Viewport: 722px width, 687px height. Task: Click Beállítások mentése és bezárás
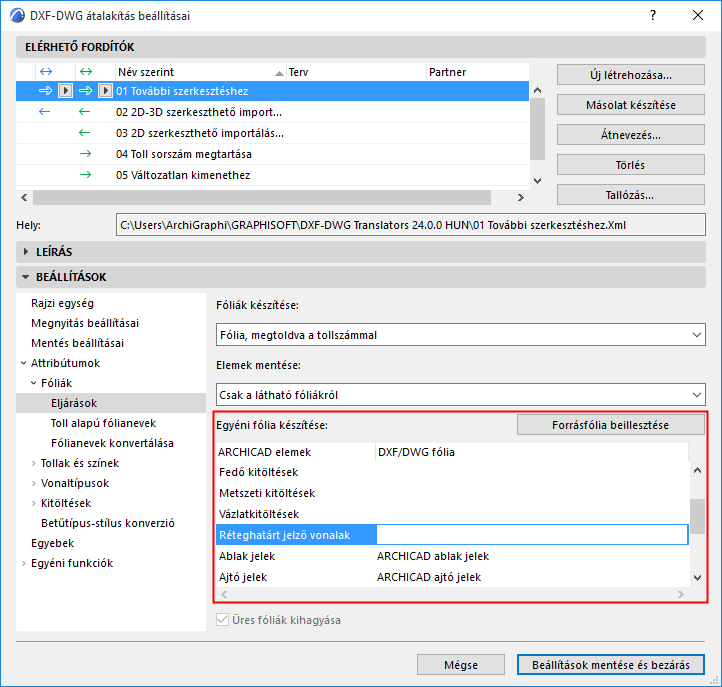(611, 664)
